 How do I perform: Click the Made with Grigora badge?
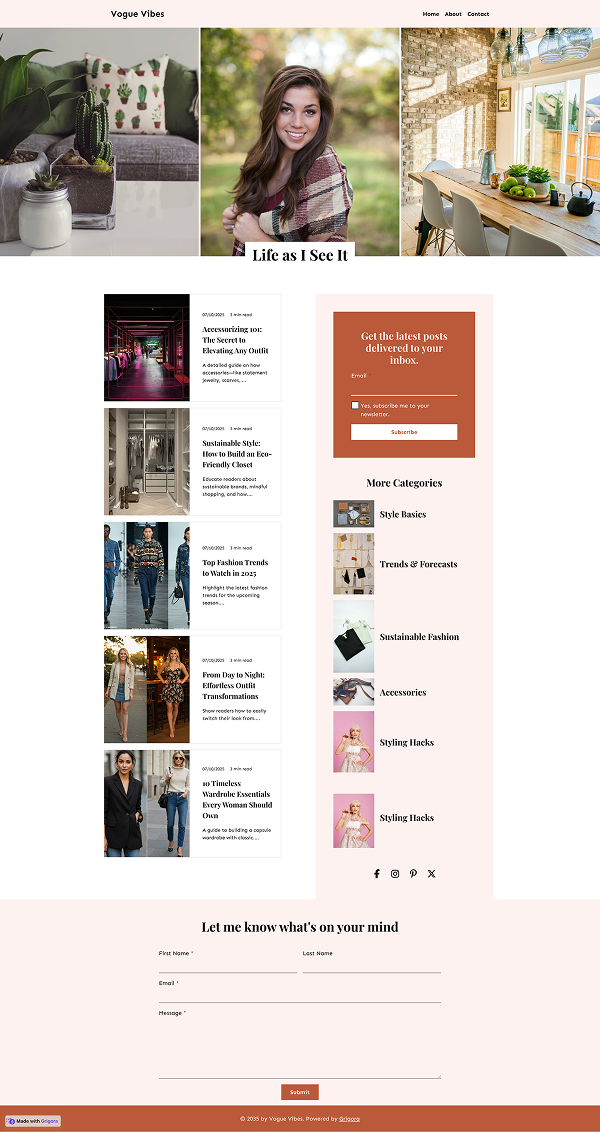(33, 1121)
